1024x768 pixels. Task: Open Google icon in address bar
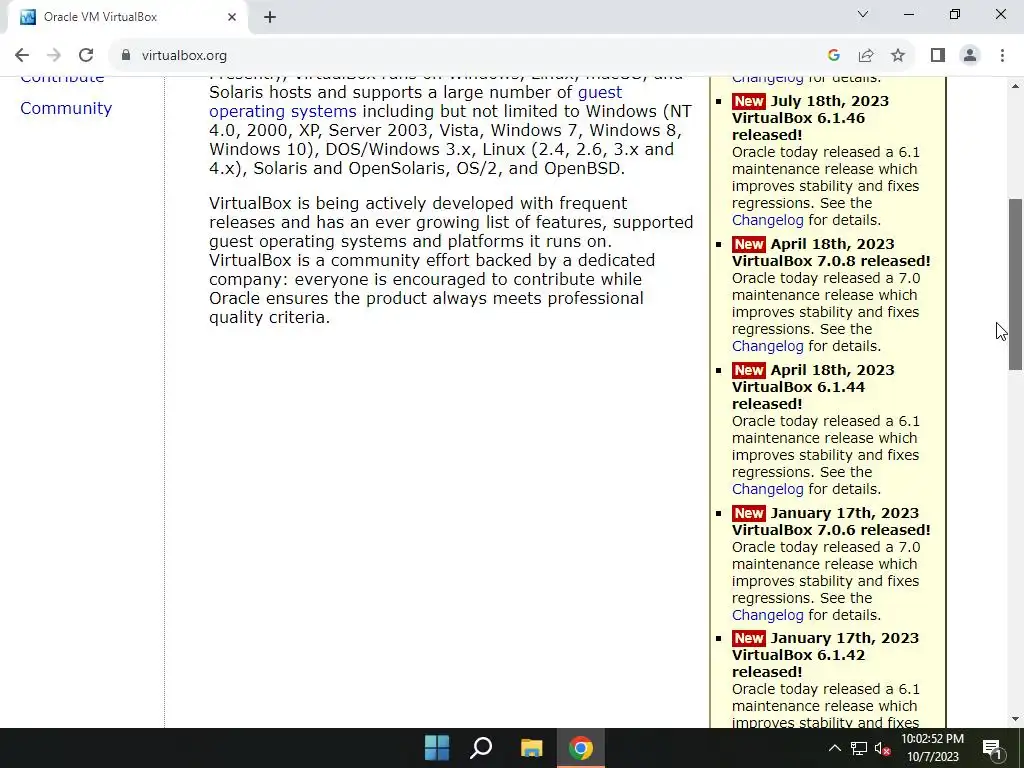(833, 56)
